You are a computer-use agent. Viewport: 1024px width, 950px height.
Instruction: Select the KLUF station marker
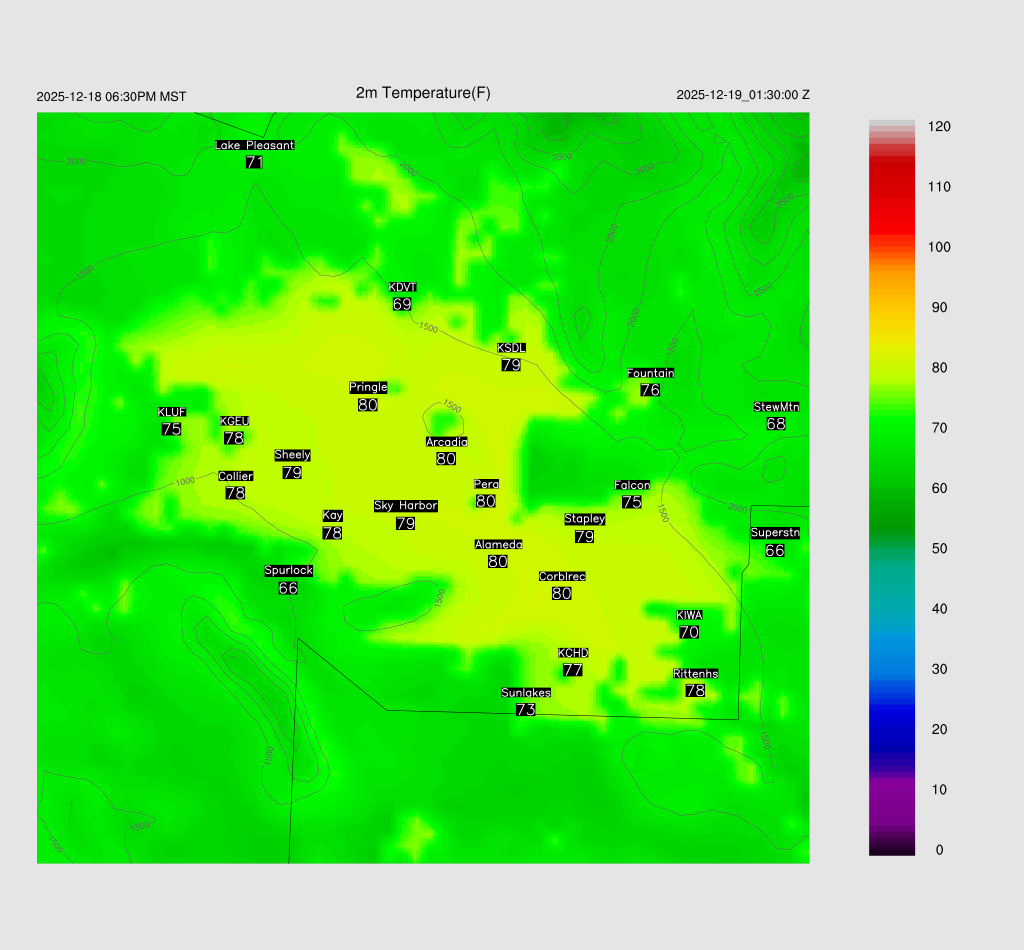click(x=171, y=421)
